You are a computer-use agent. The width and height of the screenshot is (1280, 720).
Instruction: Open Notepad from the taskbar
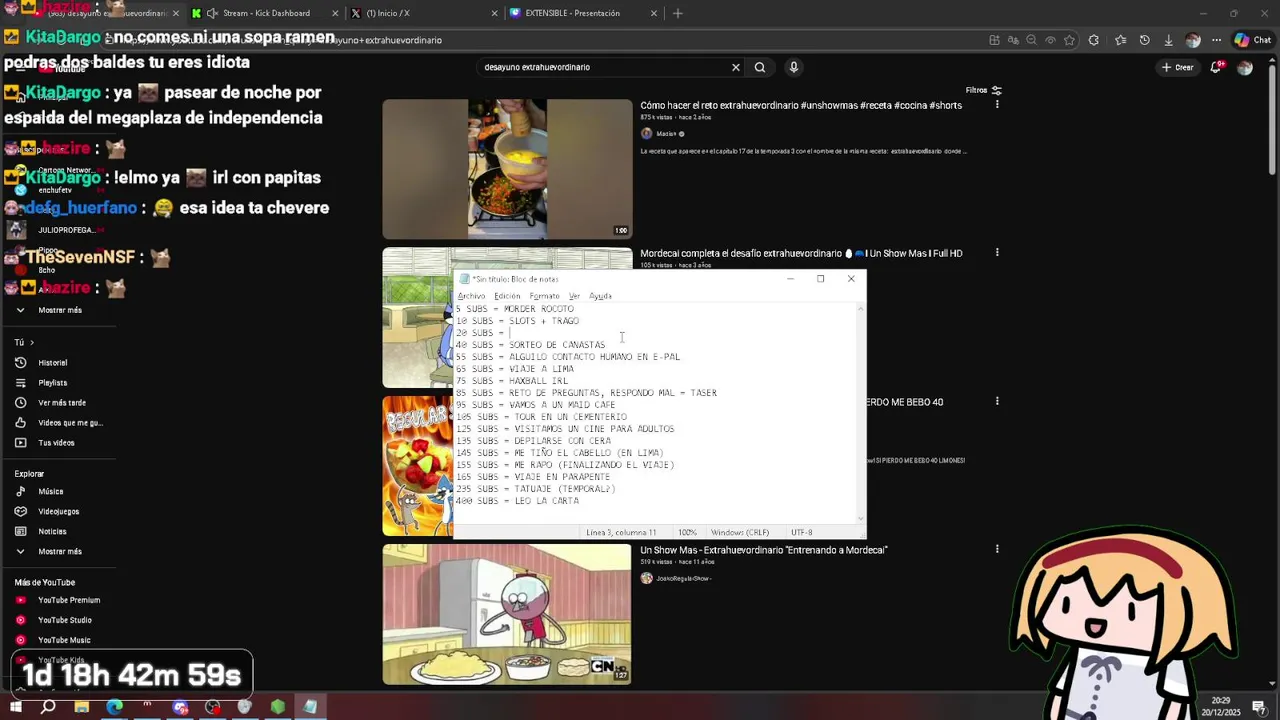pyautogui.click(x=310, y=707)
